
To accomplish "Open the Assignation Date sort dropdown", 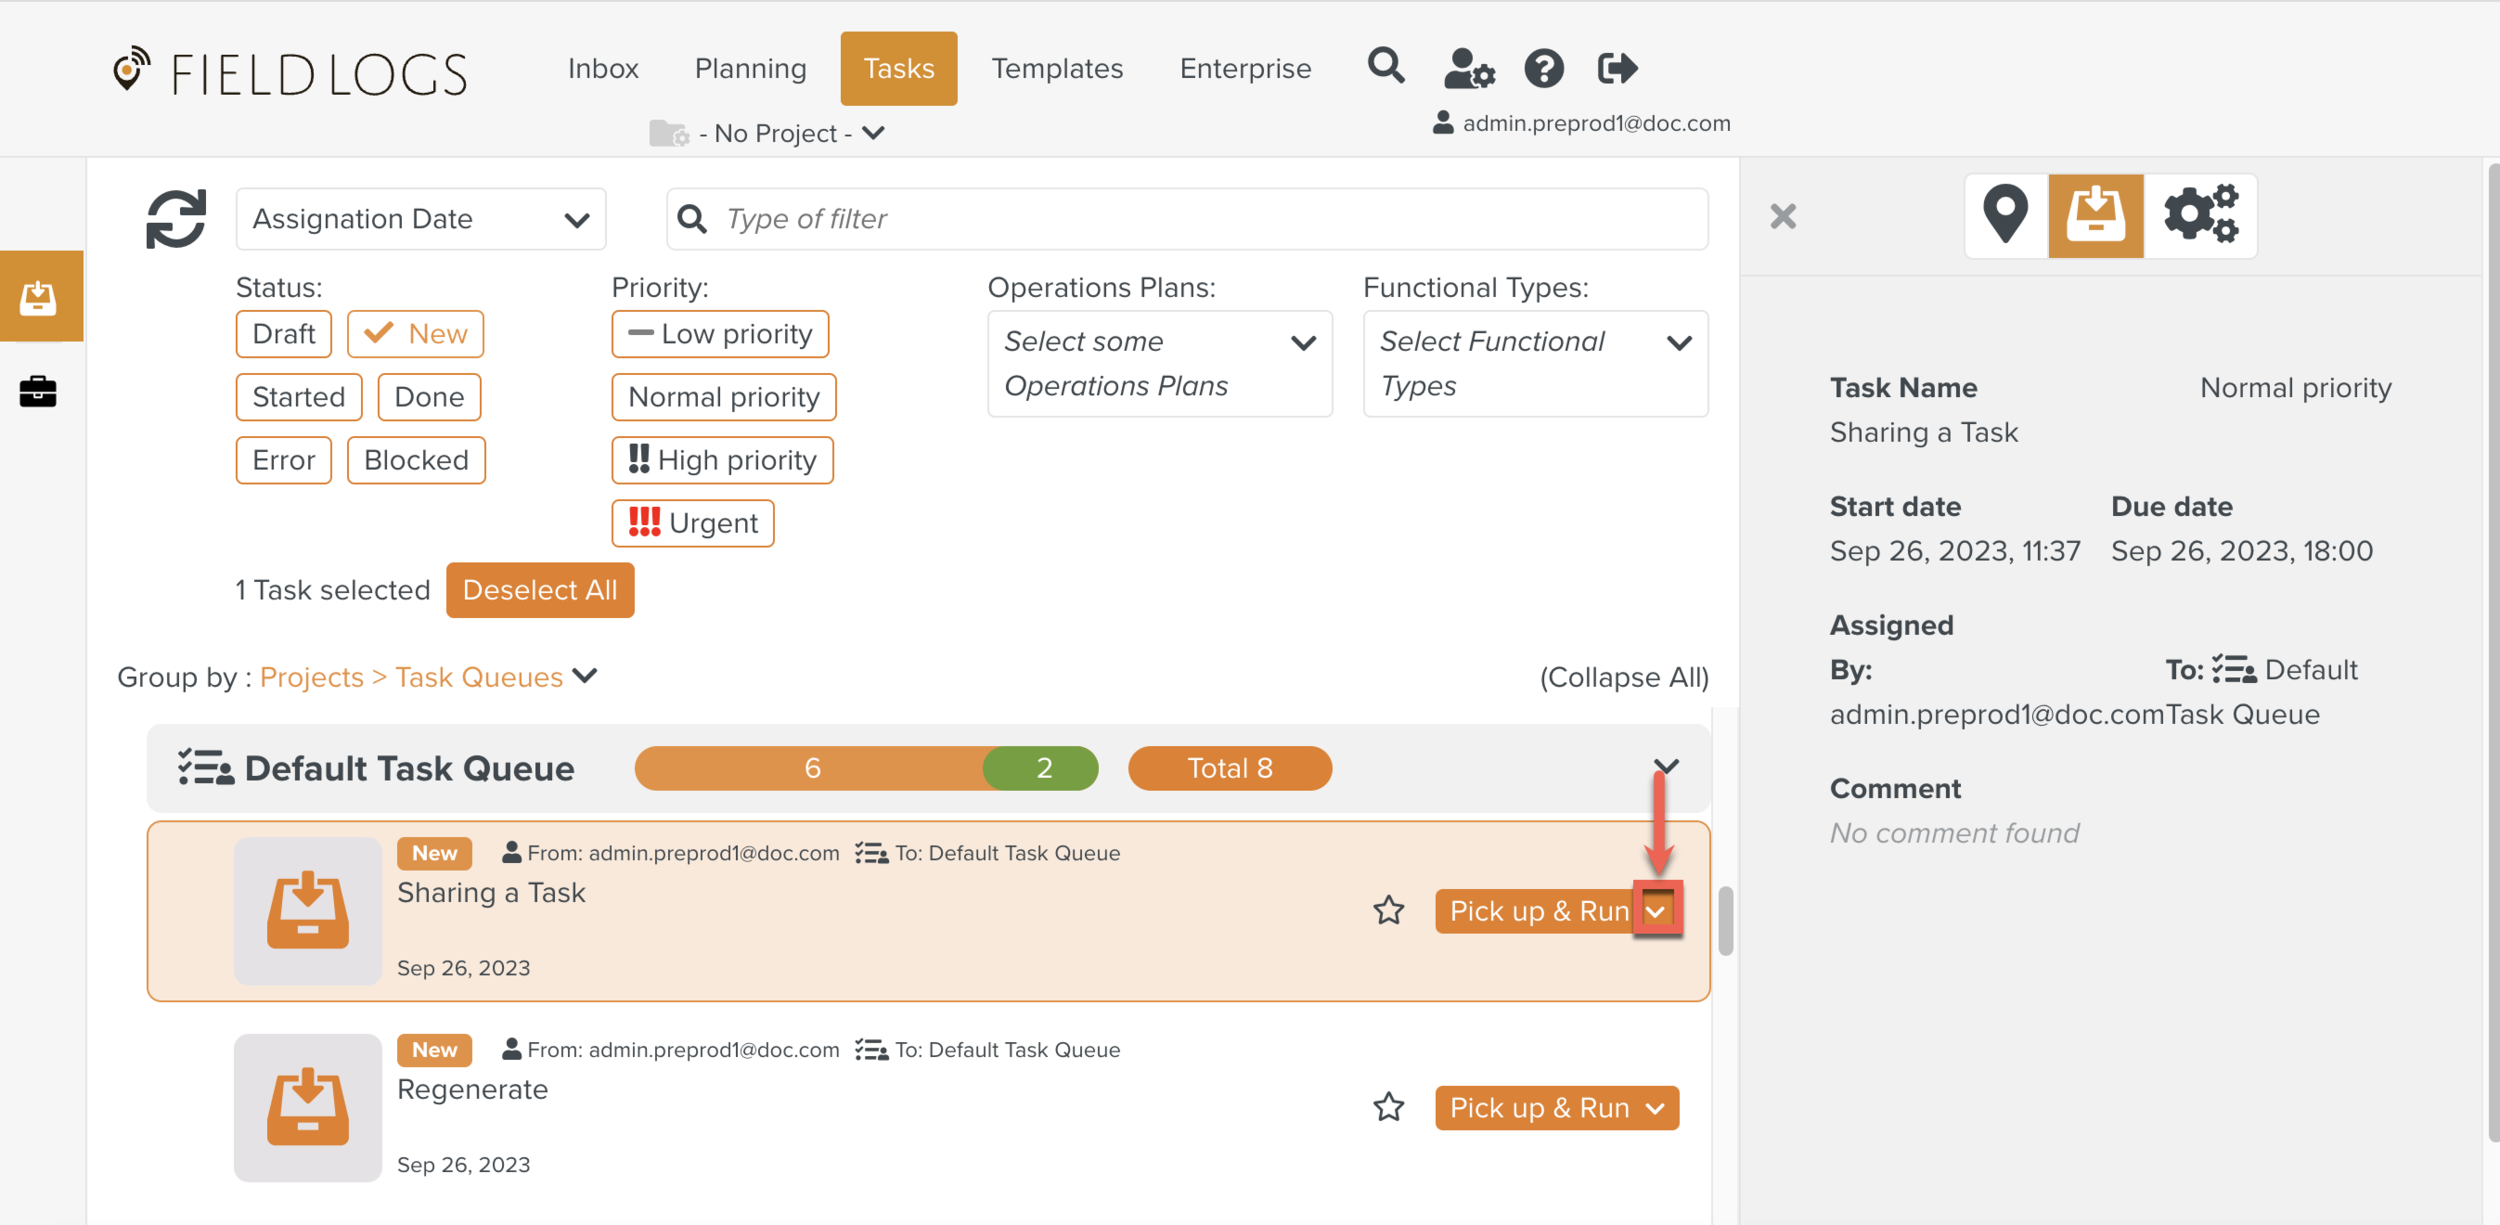I will coord(421,219).
